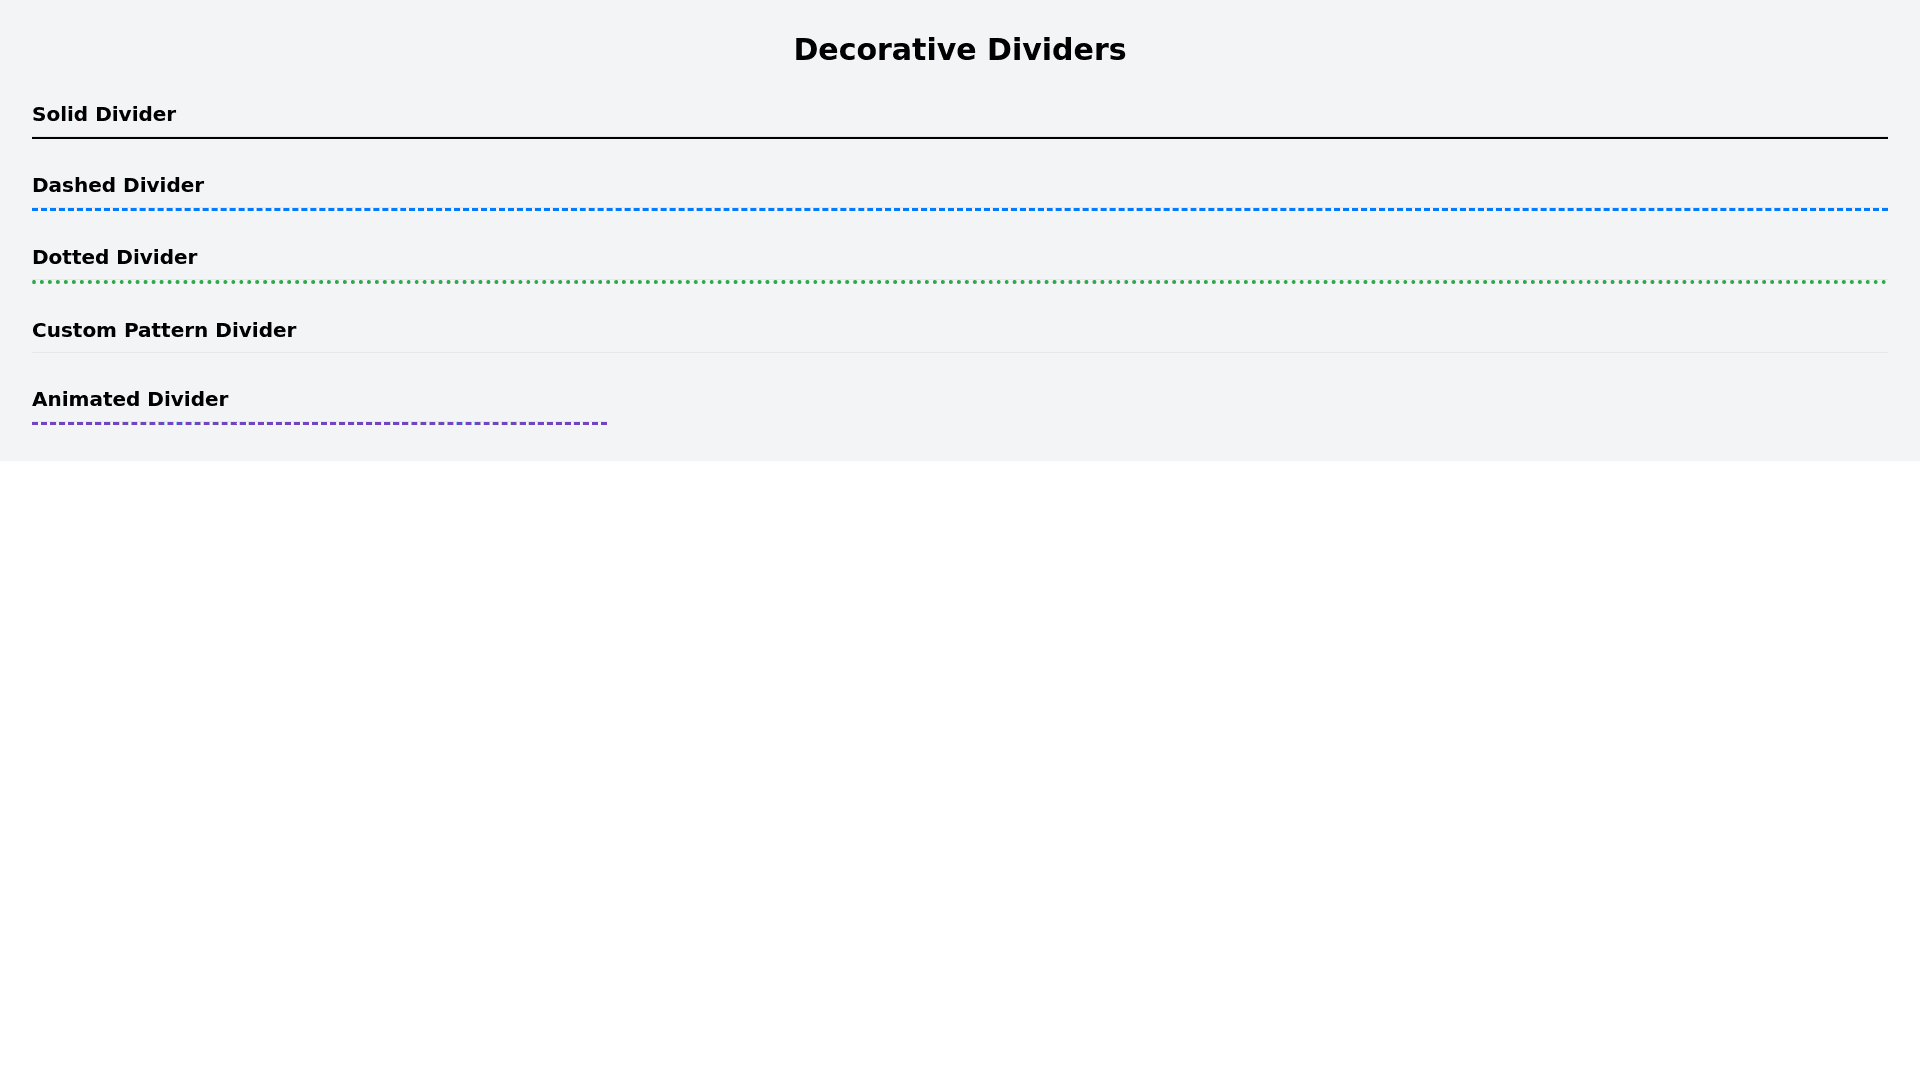Click the word Dividers in the title

click(1056, 50)
